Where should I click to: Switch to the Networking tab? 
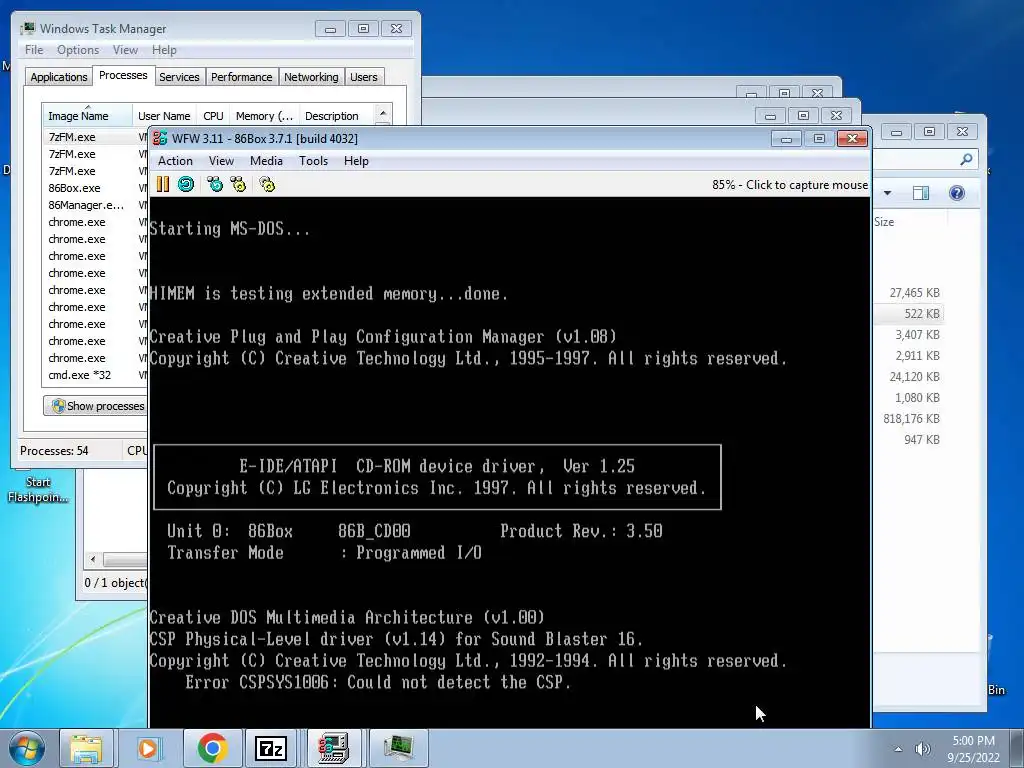tap(311, 77)
